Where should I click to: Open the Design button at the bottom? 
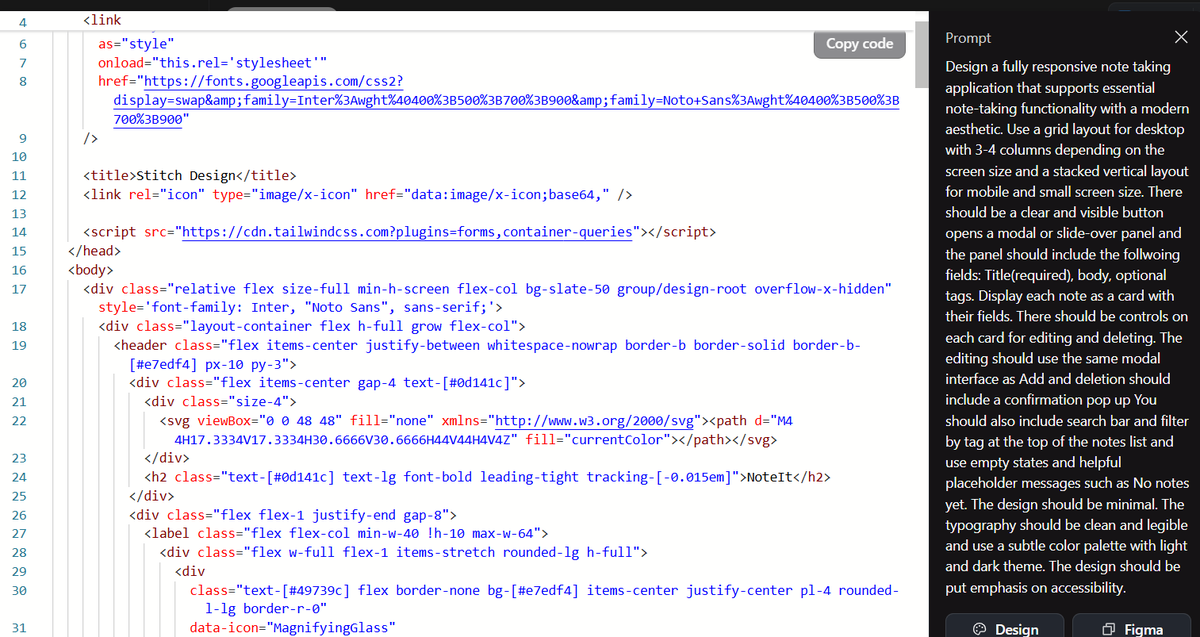(1005, 628)
